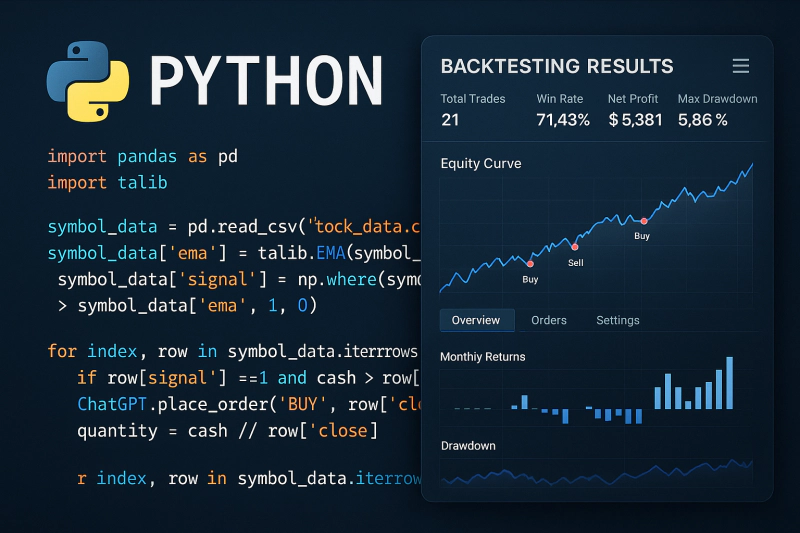The width and height of the screenshot is (800, 533).
Task: Click the Monthiy Returns label
Action: [x=483, y=357]
